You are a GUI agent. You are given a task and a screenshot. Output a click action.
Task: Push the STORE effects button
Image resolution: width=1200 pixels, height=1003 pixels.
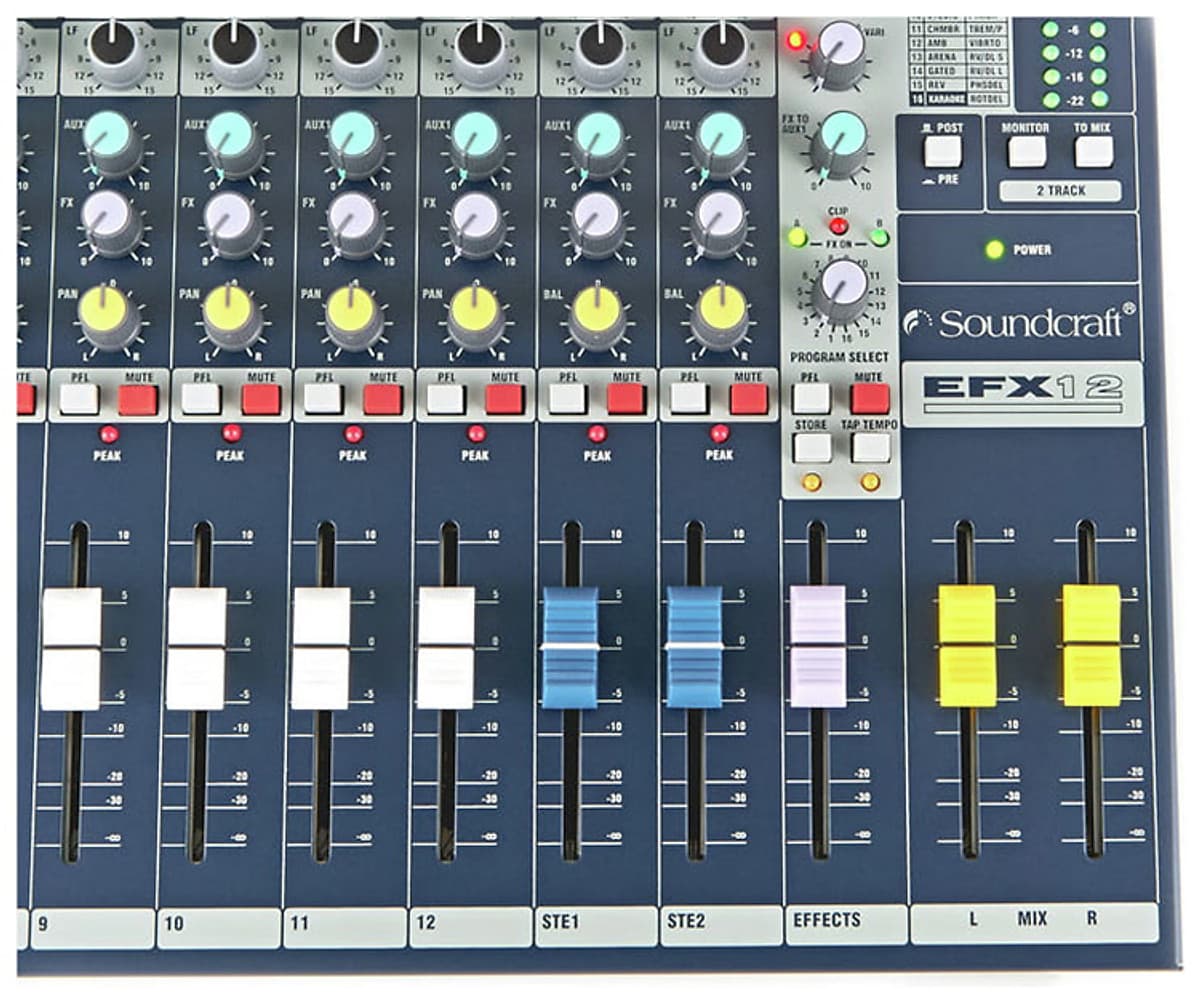coord(811,447)
